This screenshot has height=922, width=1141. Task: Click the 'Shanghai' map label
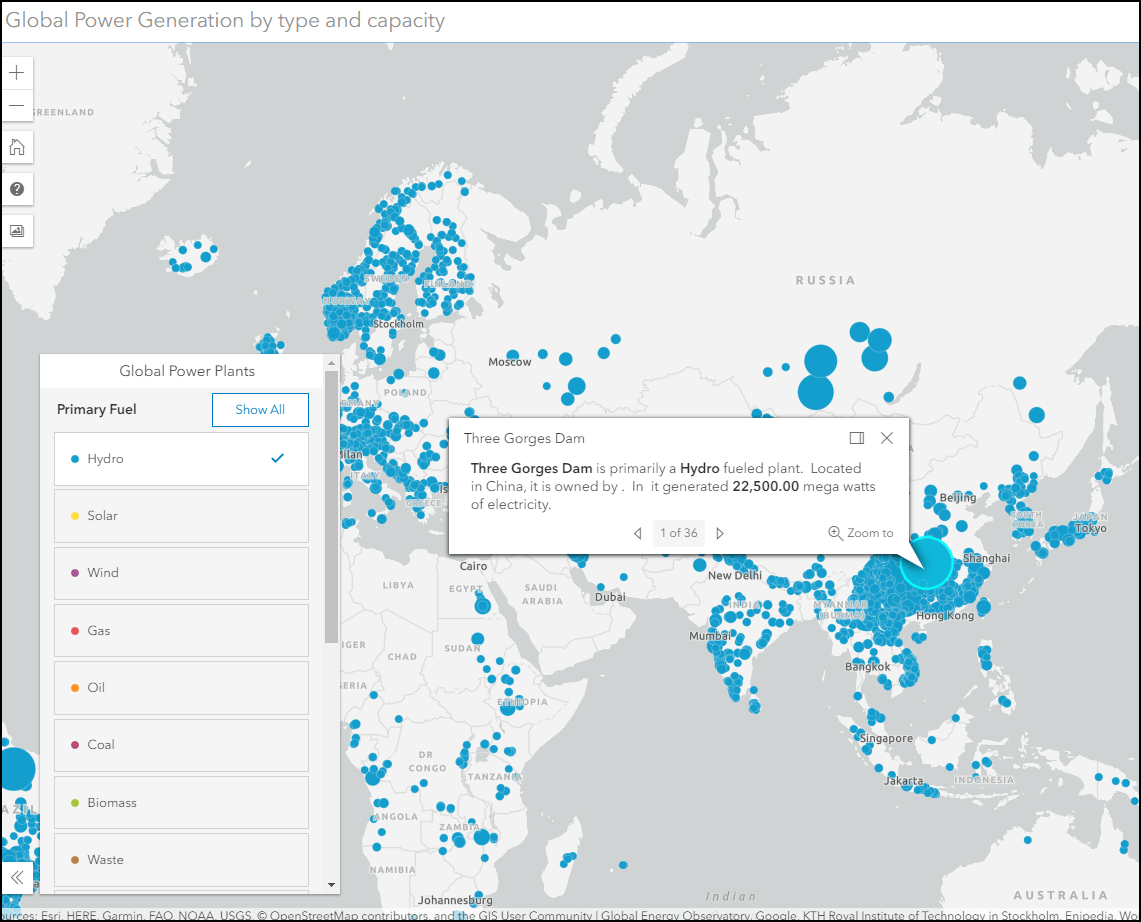pos(986,558)
